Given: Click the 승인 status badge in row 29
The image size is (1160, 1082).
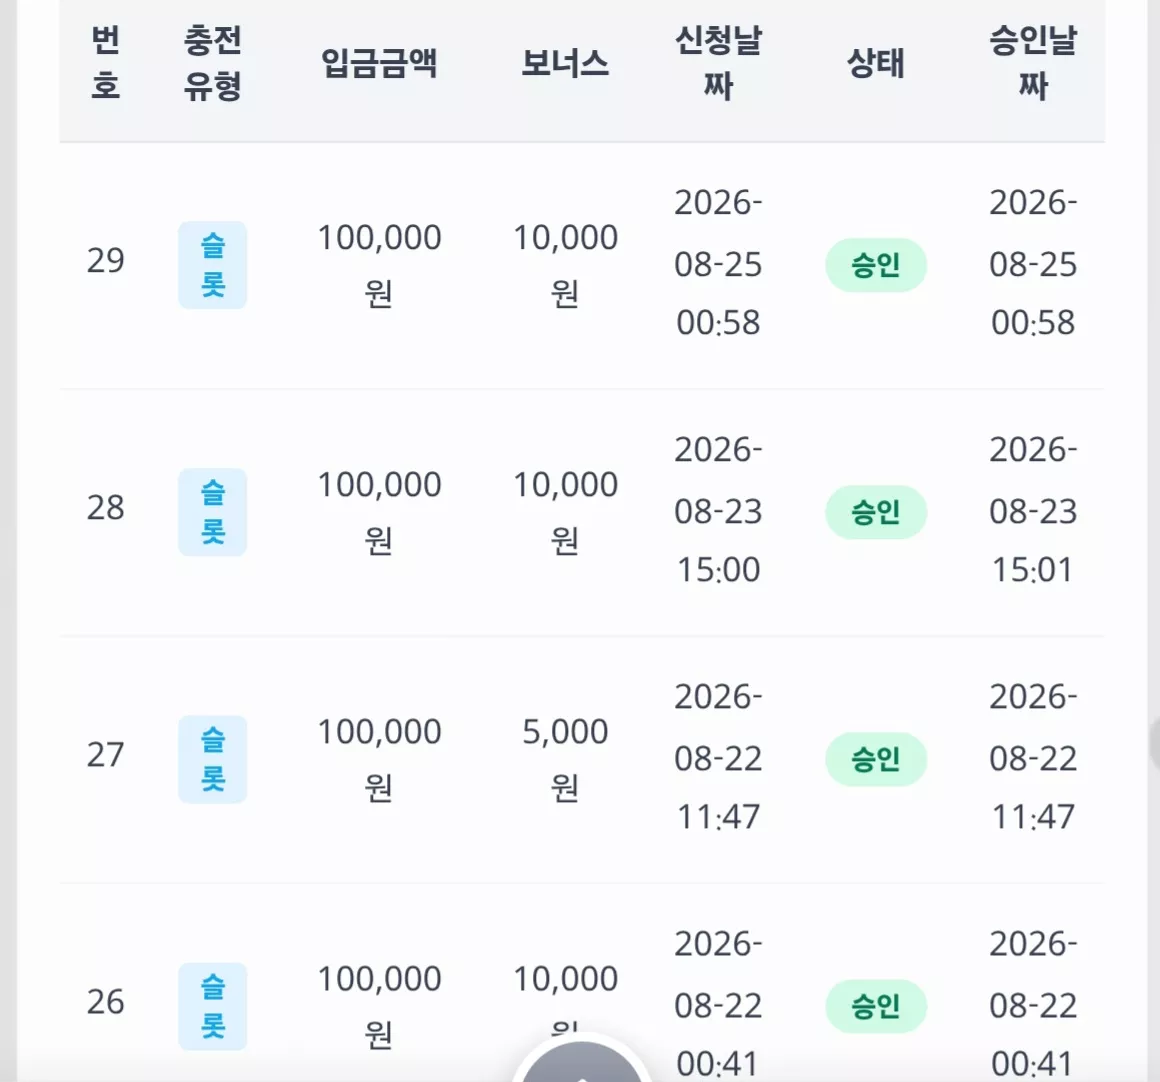Looking at the screenshot, I should click(876, 265).
